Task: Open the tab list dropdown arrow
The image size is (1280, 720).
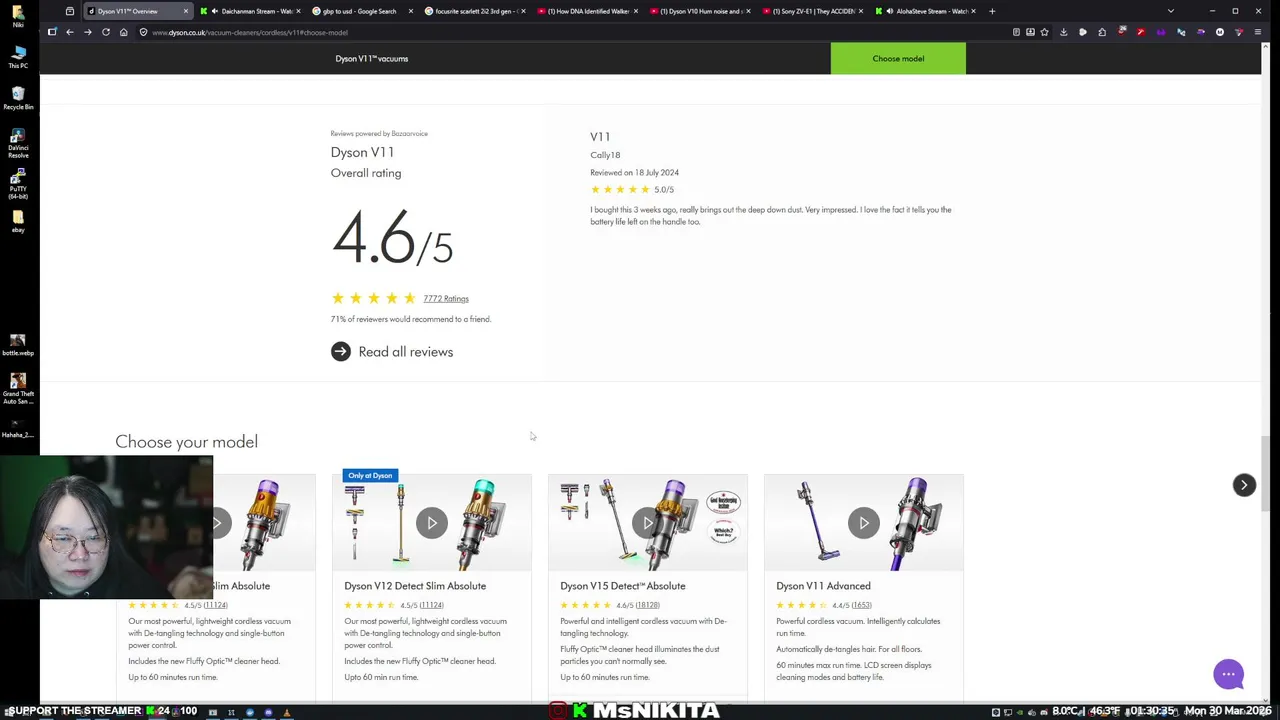Action: pos(1171,11)
